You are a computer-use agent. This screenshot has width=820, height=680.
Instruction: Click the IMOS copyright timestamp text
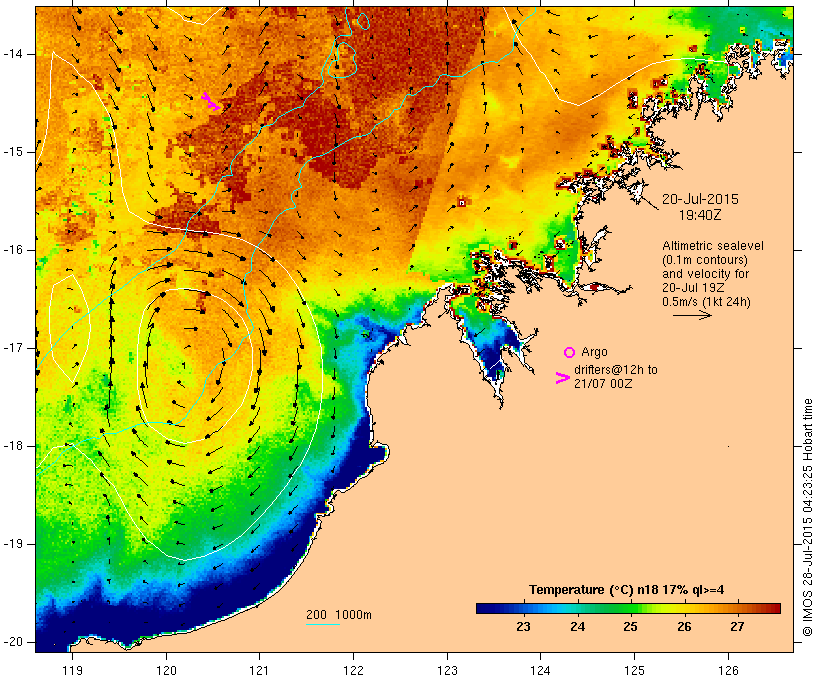(x=808, y=517)
